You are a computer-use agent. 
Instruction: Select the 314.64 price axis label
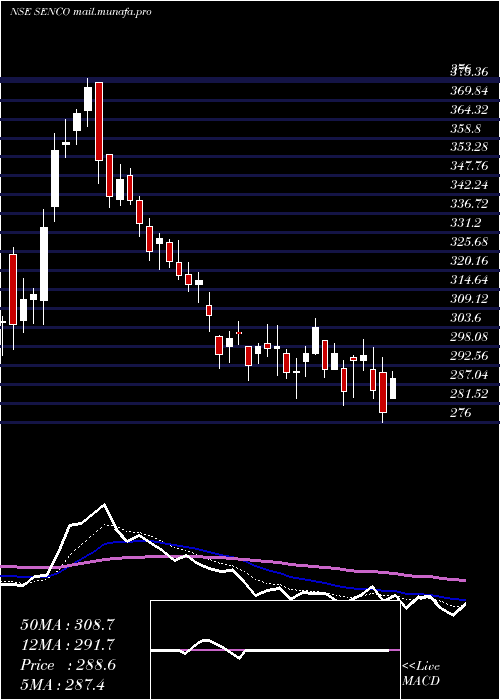[469, 280]
